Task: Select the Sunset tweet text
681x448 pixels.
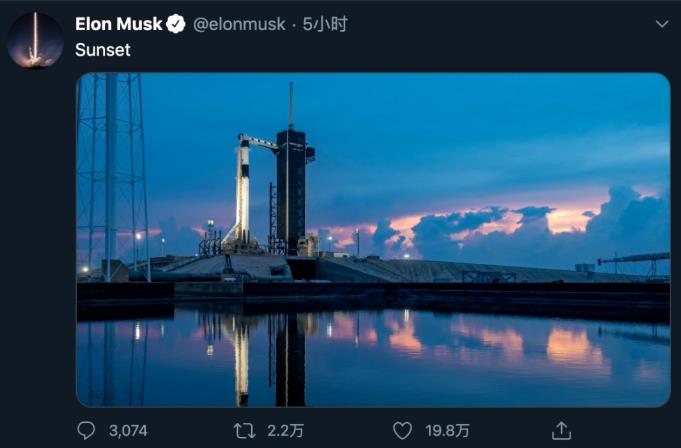Action: click(102, 50)
